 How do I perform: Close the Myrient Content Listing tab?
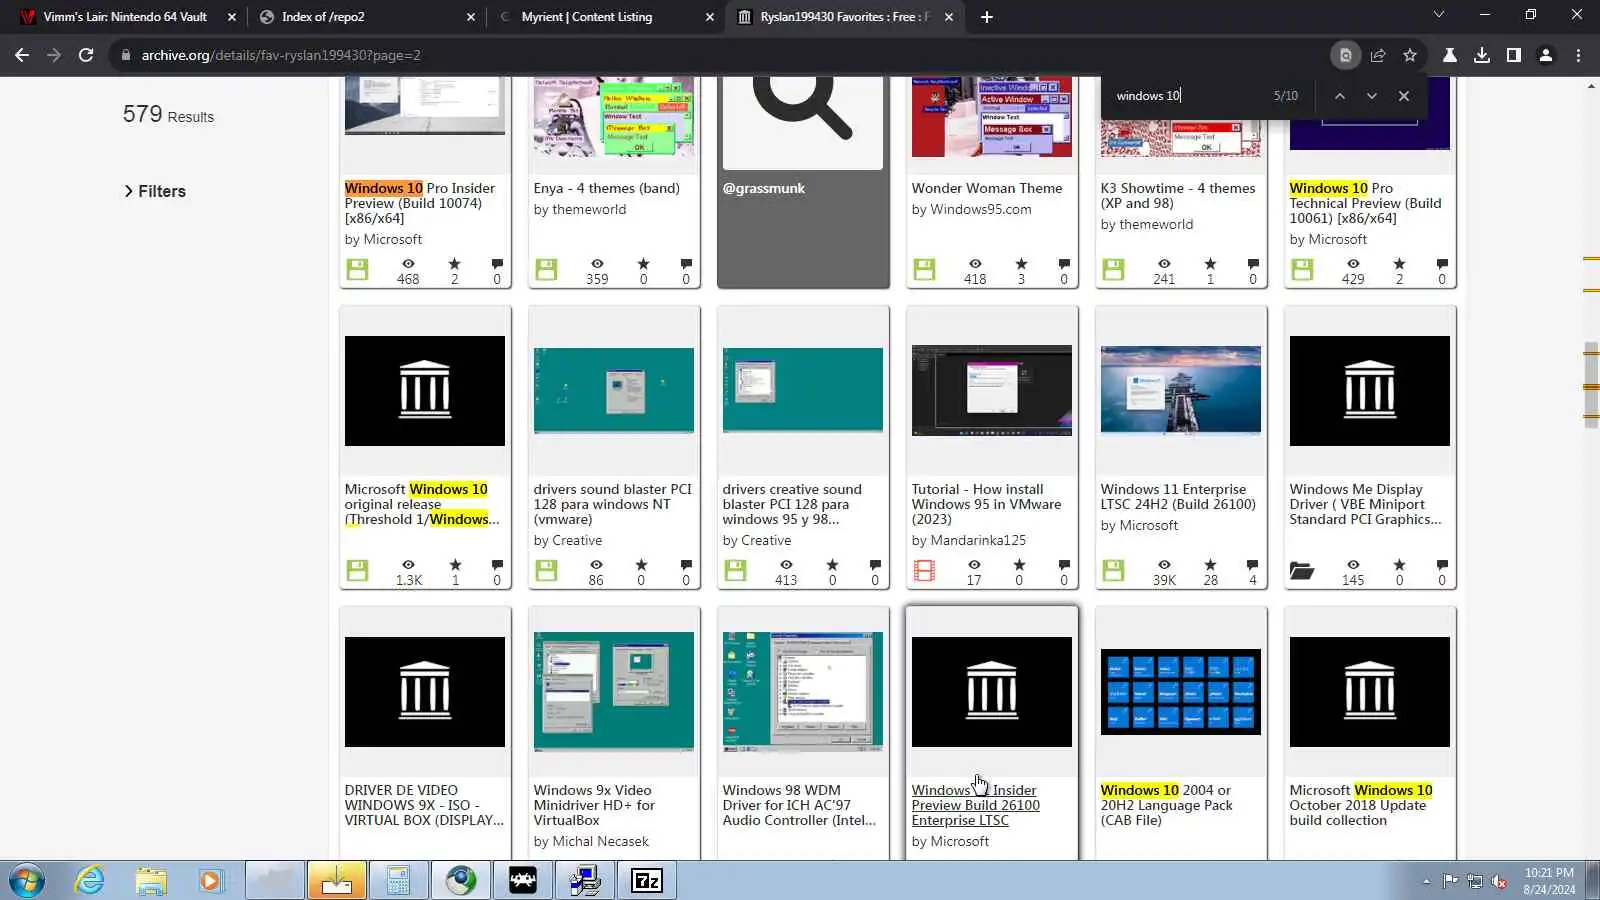[710, 17]
